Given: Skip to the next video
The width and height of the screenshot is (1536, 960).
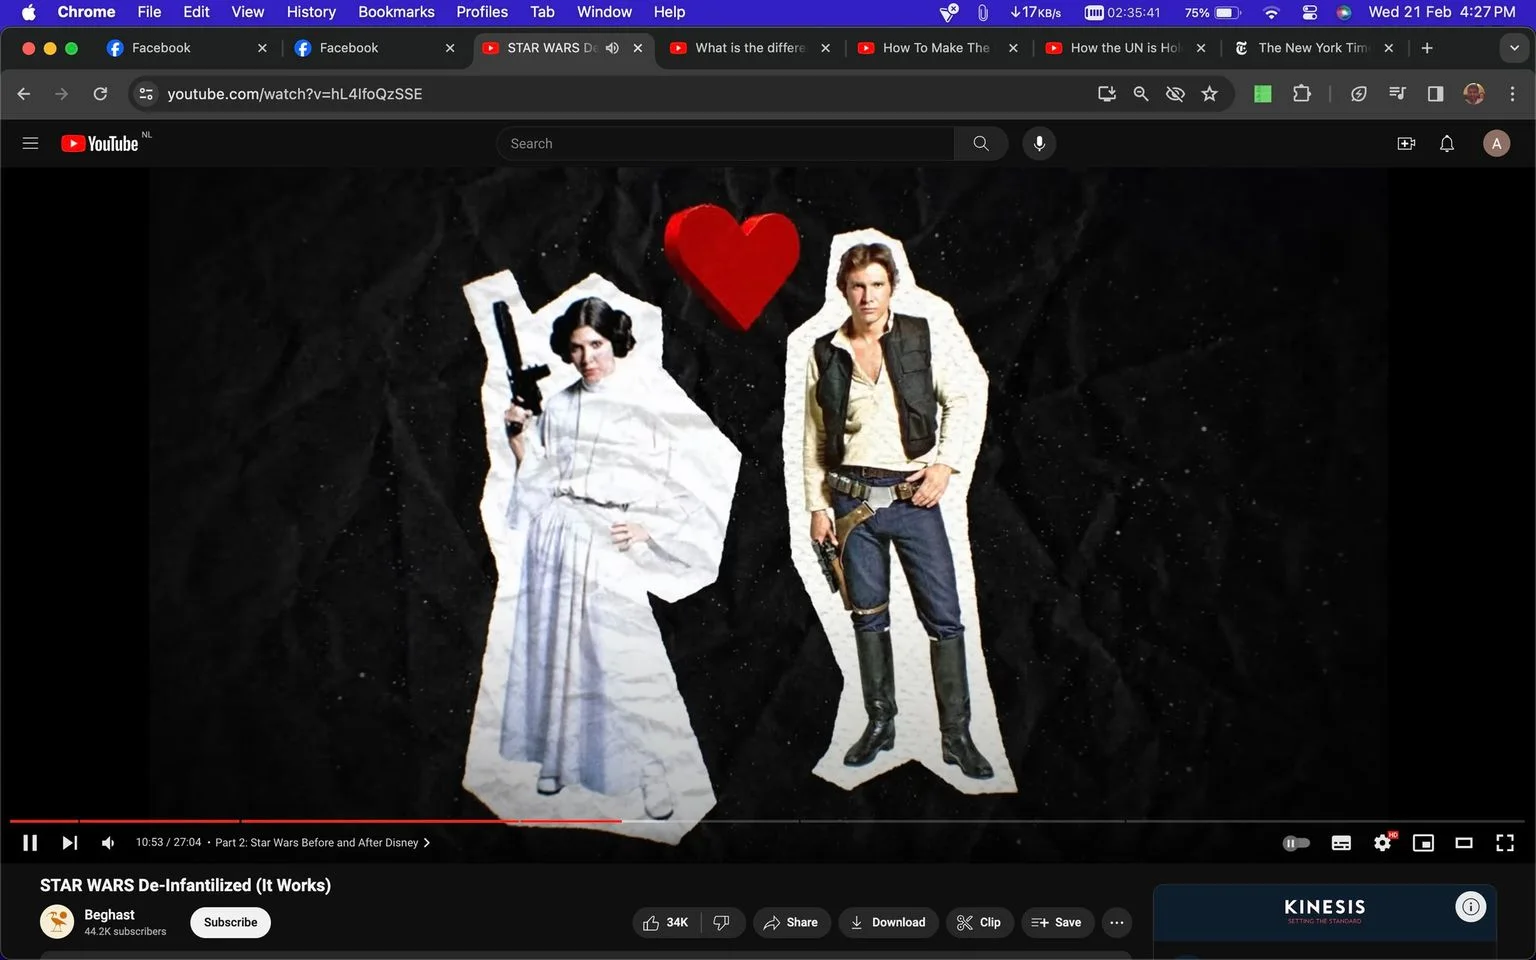Looking at the screenshot, I should 69,843.
